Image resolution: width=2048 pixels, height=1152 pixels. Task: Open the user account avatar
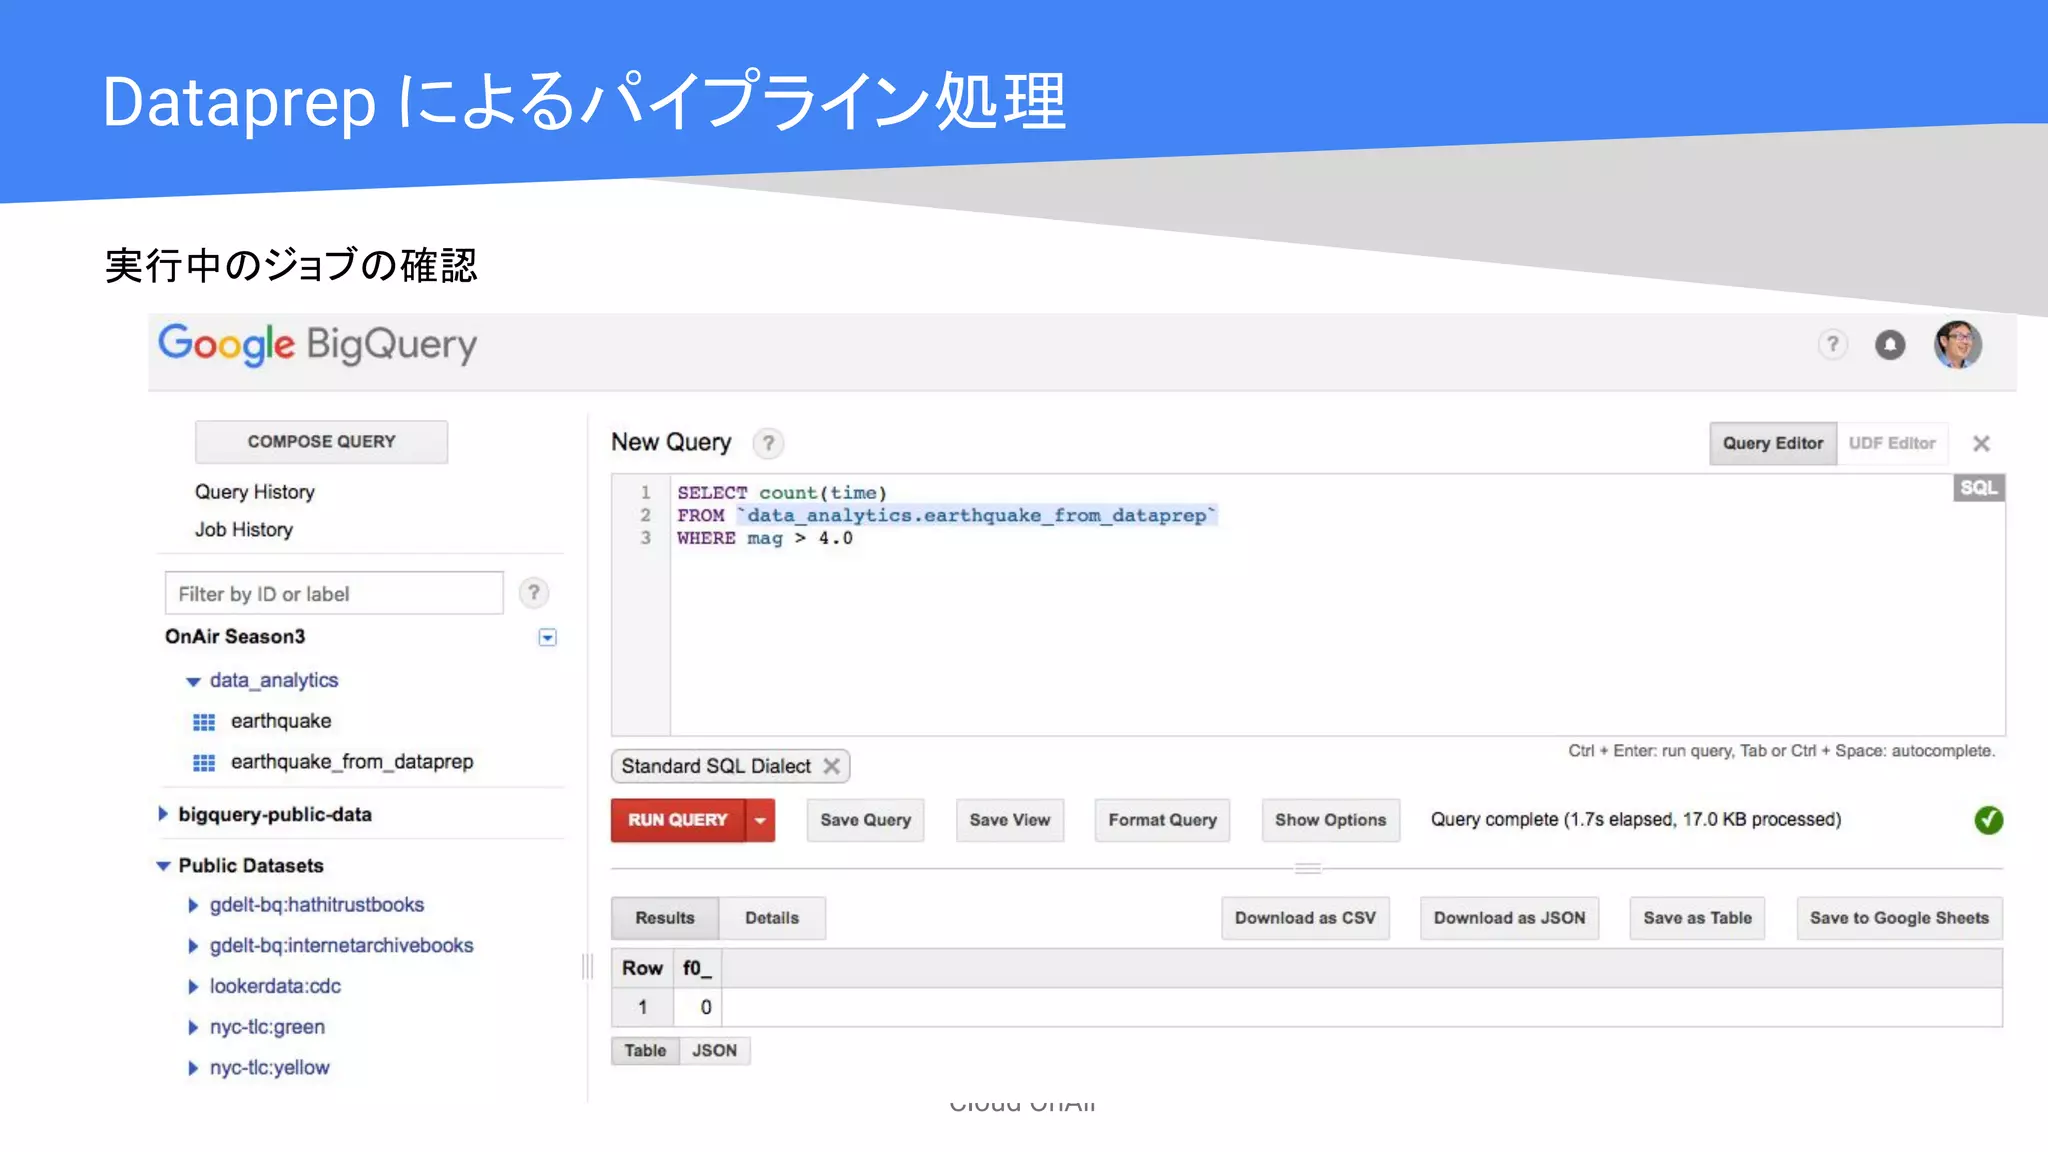click(x=1958, y=345)
